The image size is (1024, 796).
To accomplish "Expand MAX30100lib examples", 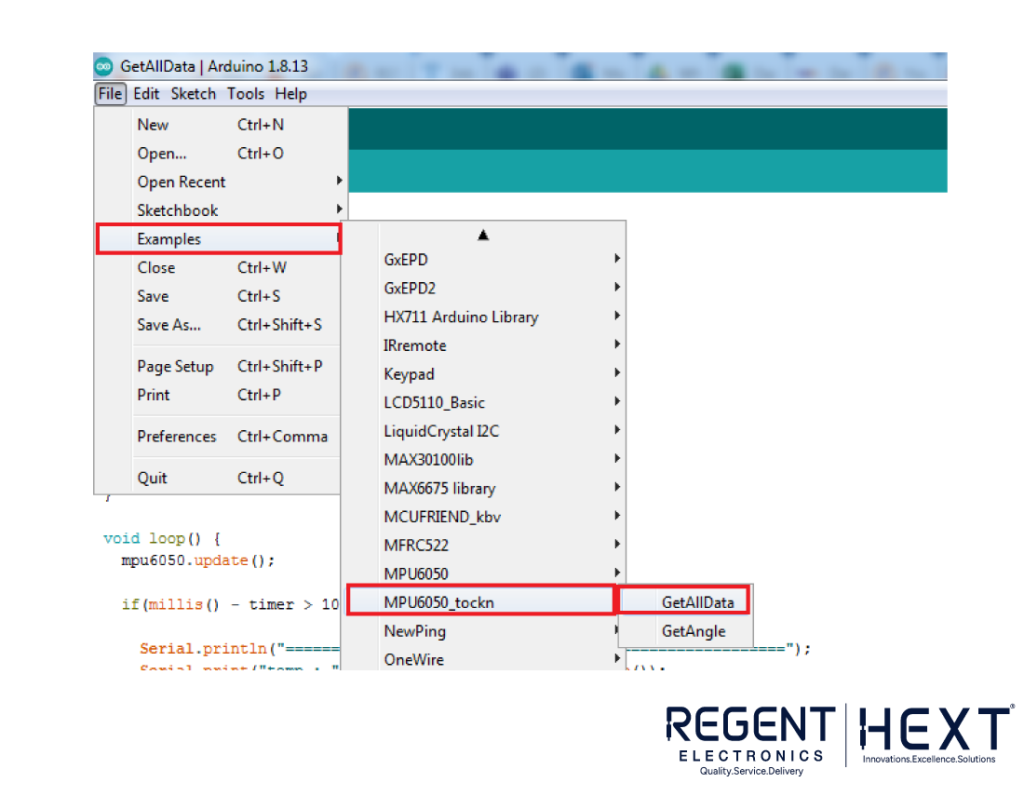I will pyautogui.click(x=485, y=460).
